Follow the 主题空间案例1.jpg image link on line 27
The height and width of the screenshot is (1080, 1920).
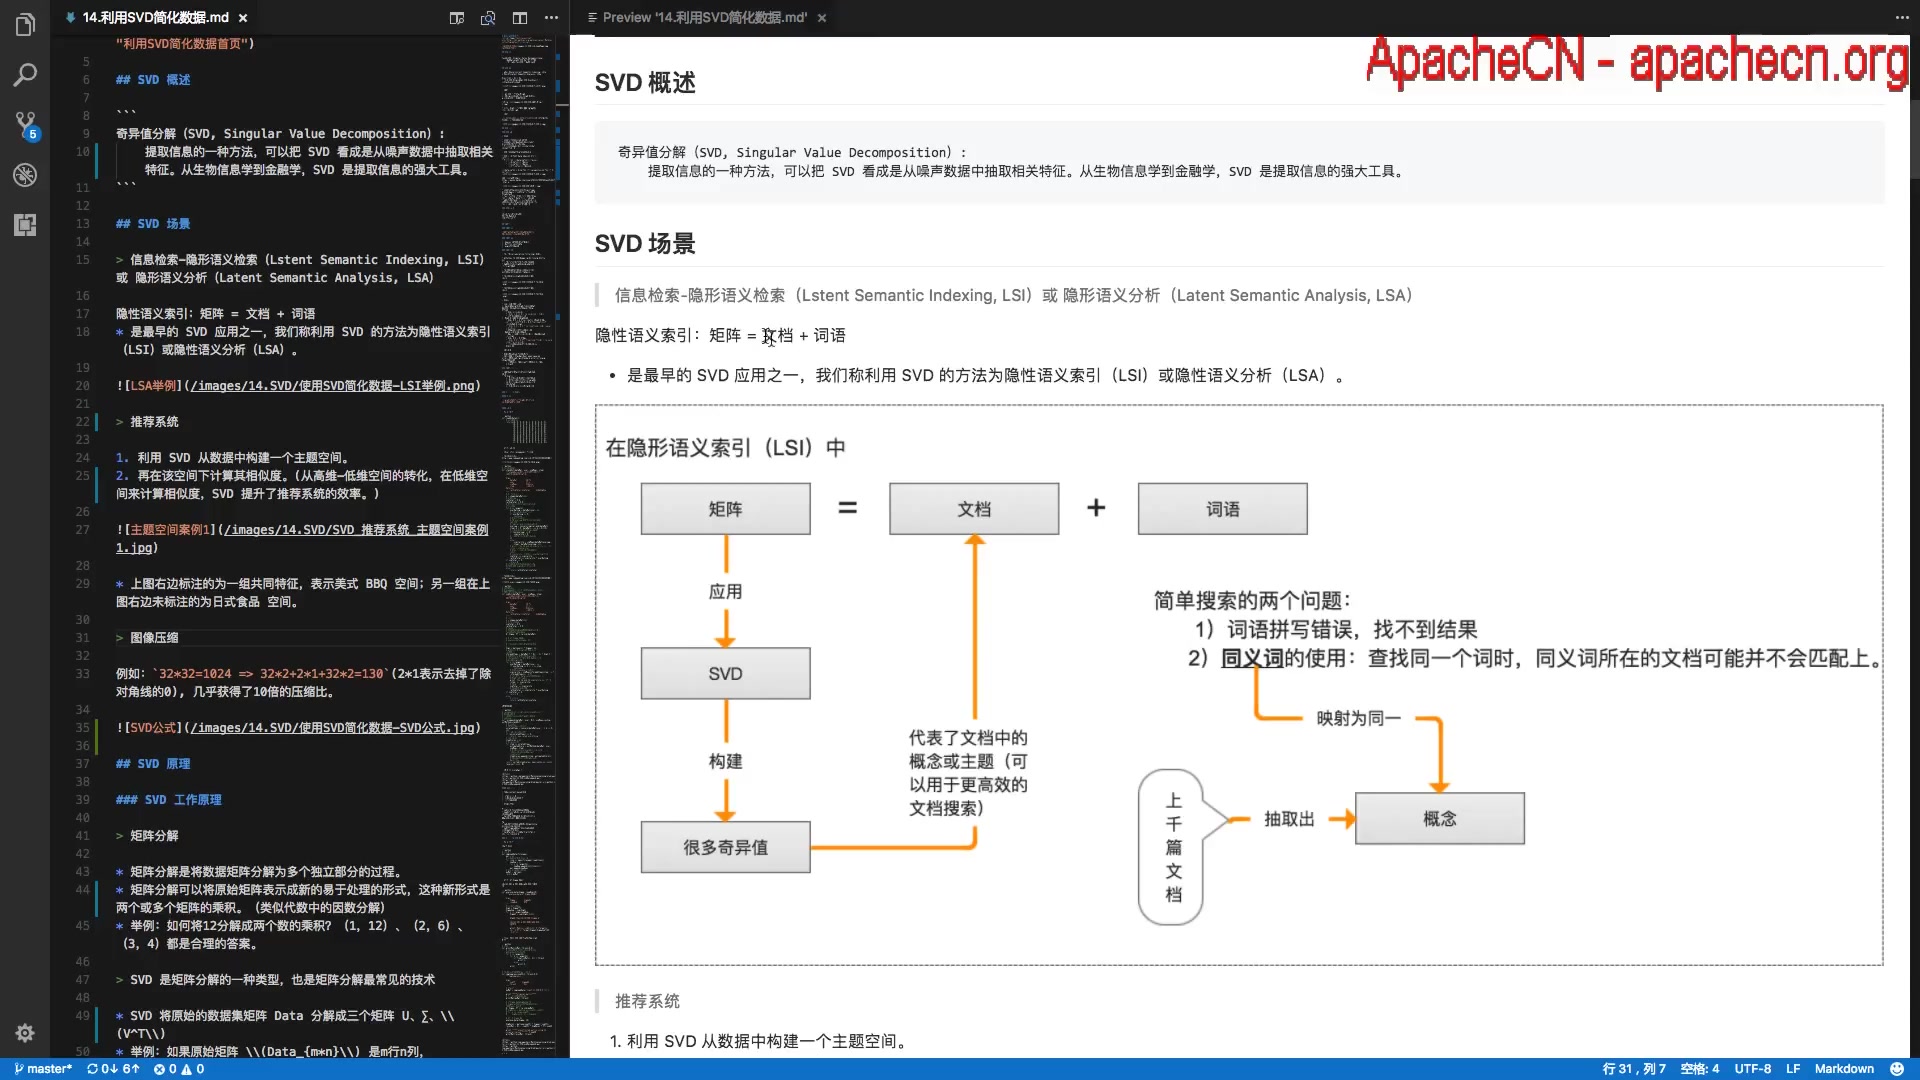(x=302, y=539)
